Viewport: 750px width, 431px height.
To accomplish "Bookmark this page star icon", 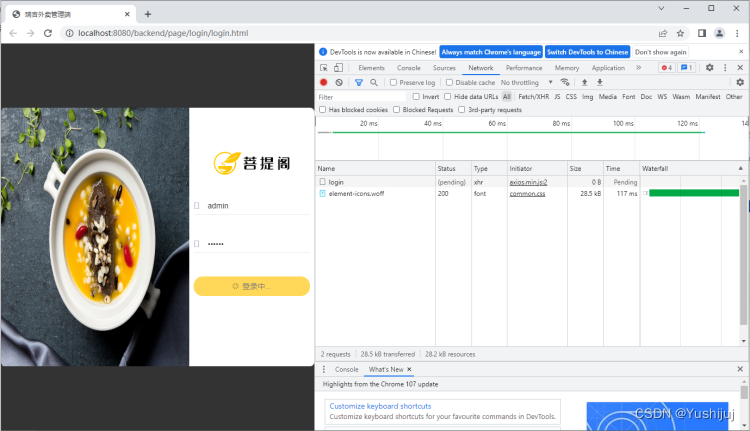I will coord(680,33).
